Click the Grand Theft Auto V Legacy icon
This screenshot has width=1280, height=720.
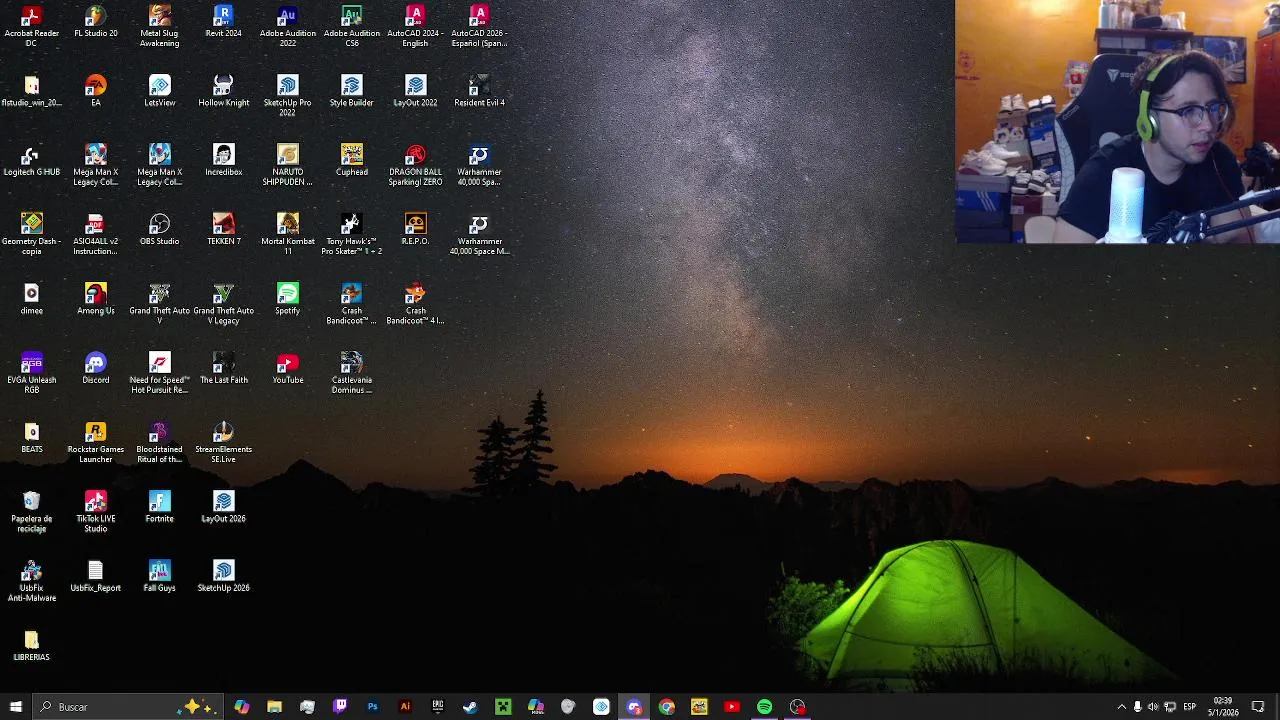(223, 304)
